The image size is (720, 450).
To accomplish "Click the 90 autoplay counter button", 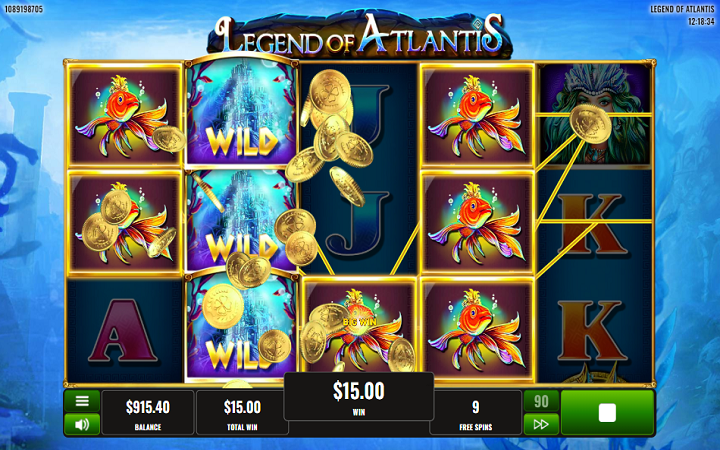I will click(541, 401).
